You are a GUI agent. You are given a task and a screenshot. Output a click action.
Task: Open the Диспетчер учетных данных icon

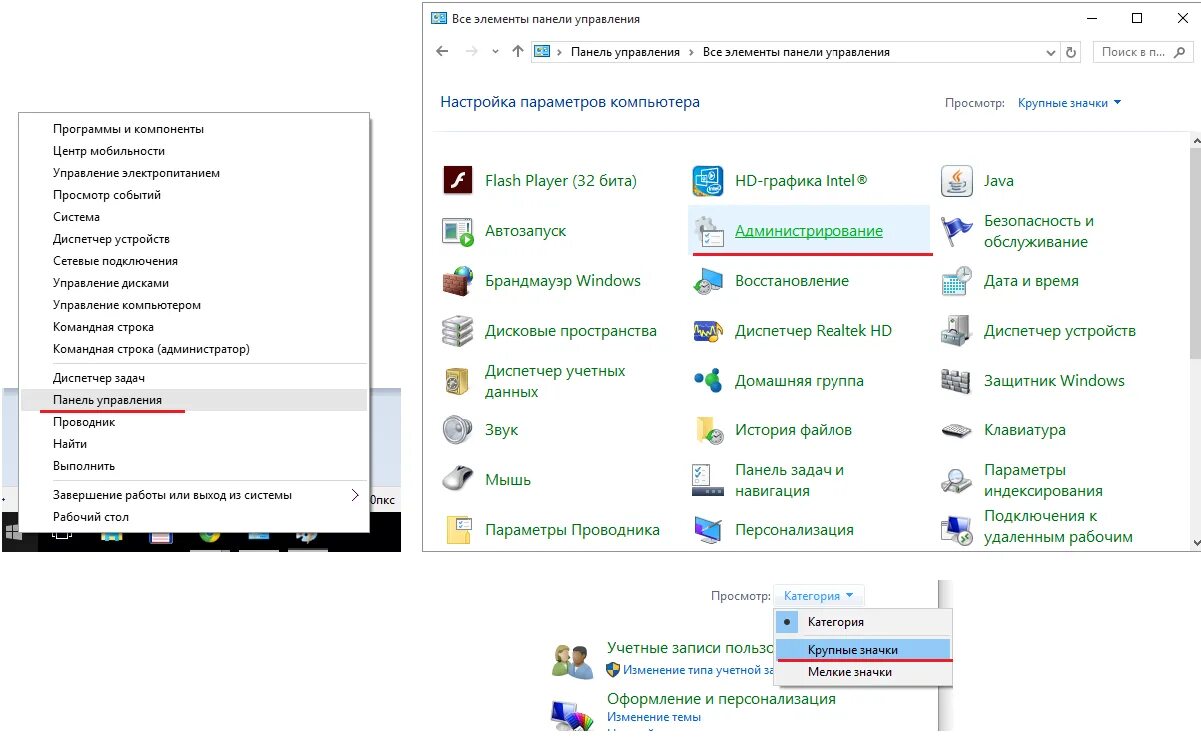pos(458,381)
